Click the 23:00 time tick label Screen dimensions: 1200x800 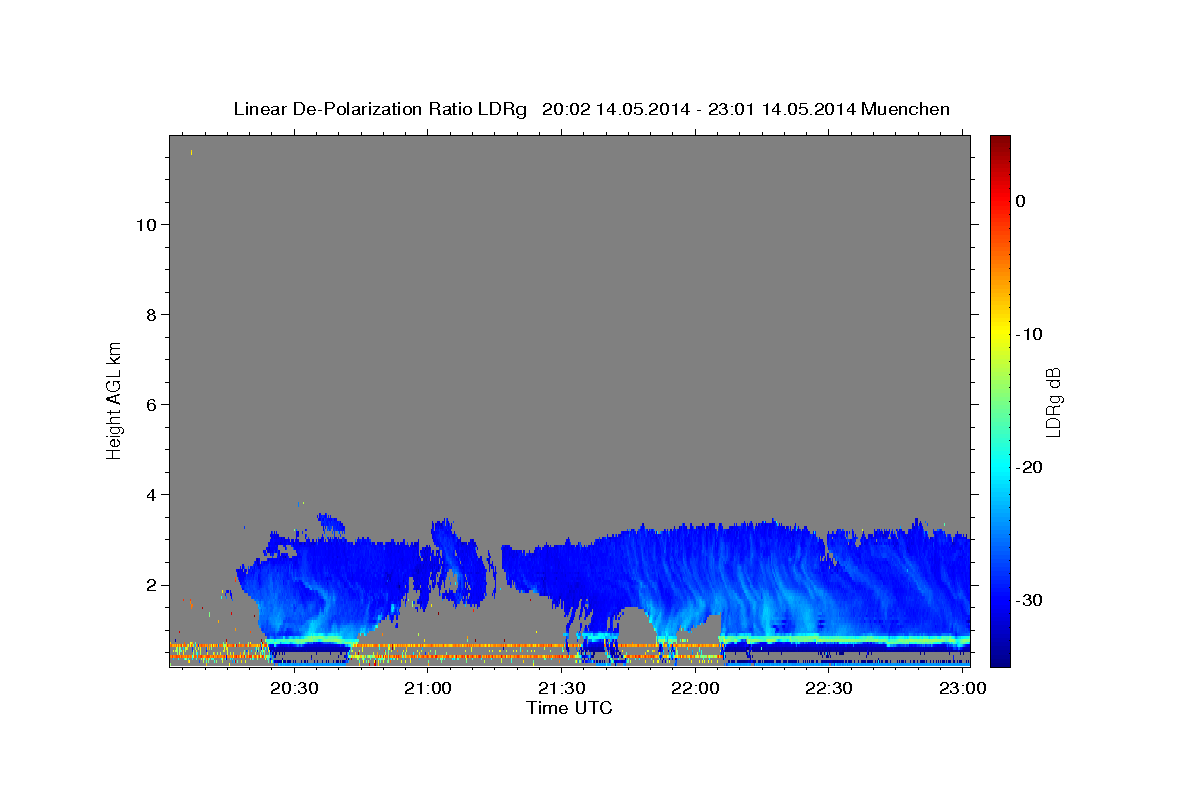point(963,689)
